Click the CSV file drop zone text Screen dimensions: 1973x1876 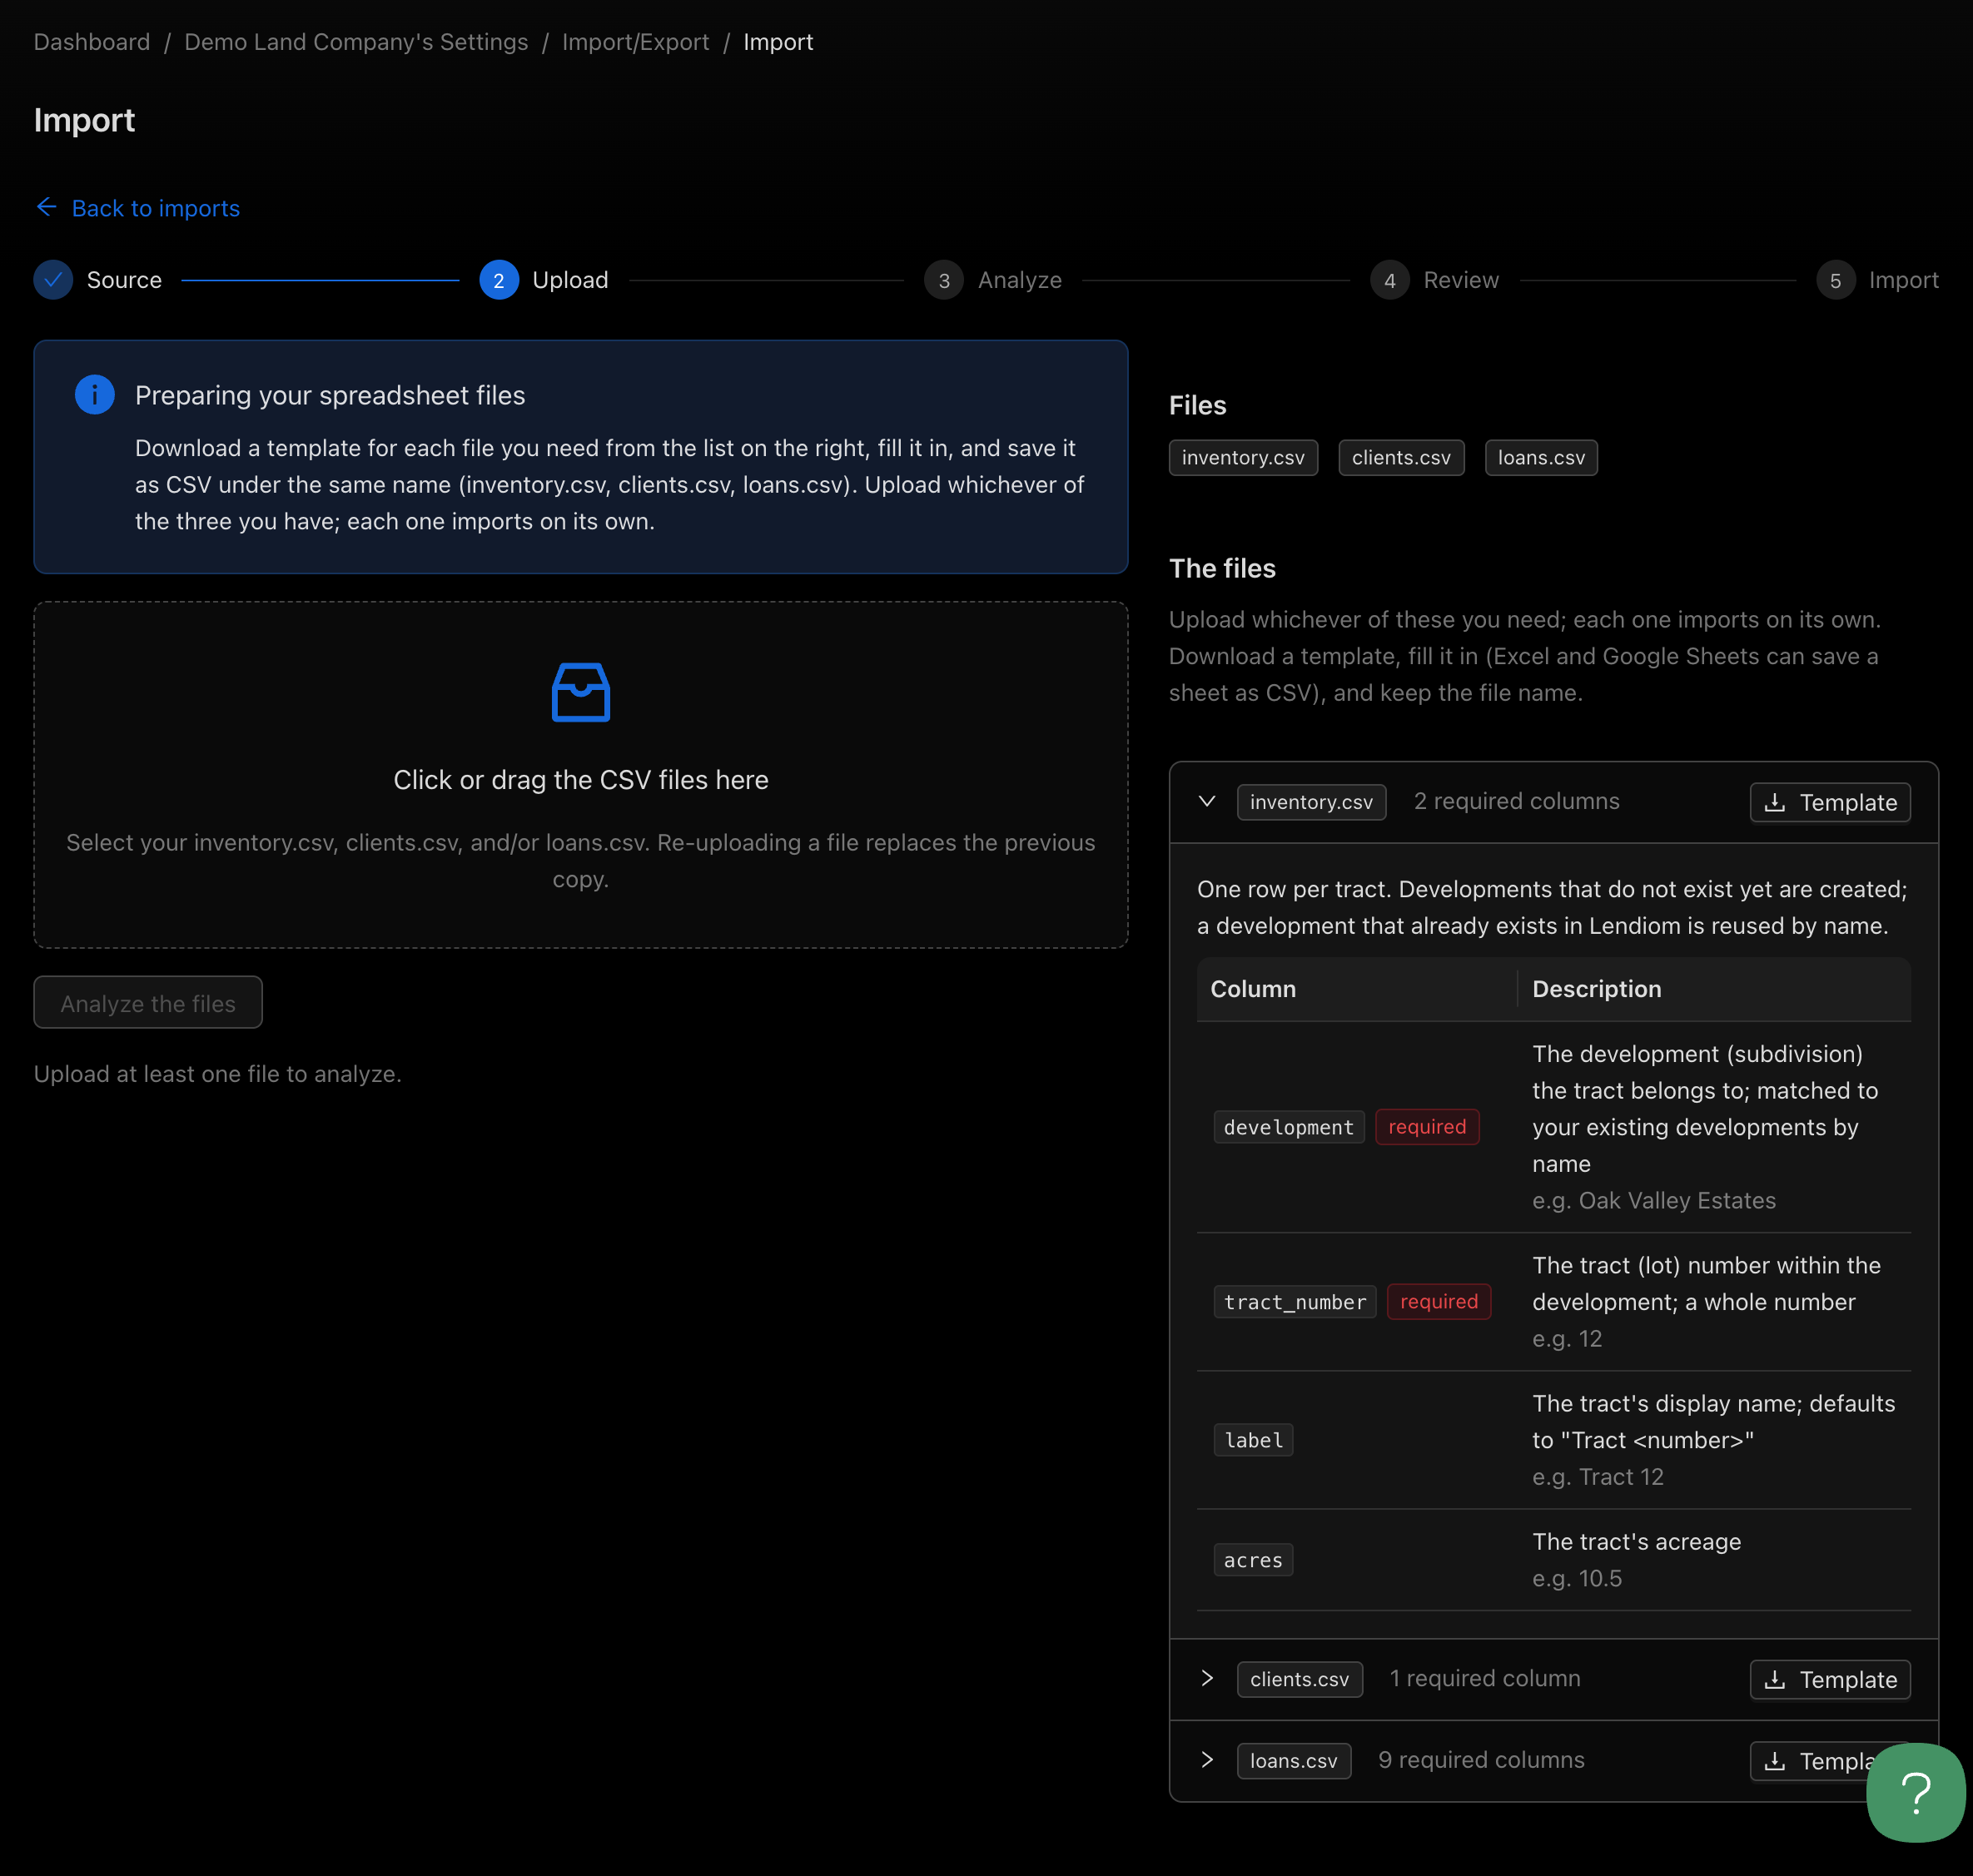[581, 780]
